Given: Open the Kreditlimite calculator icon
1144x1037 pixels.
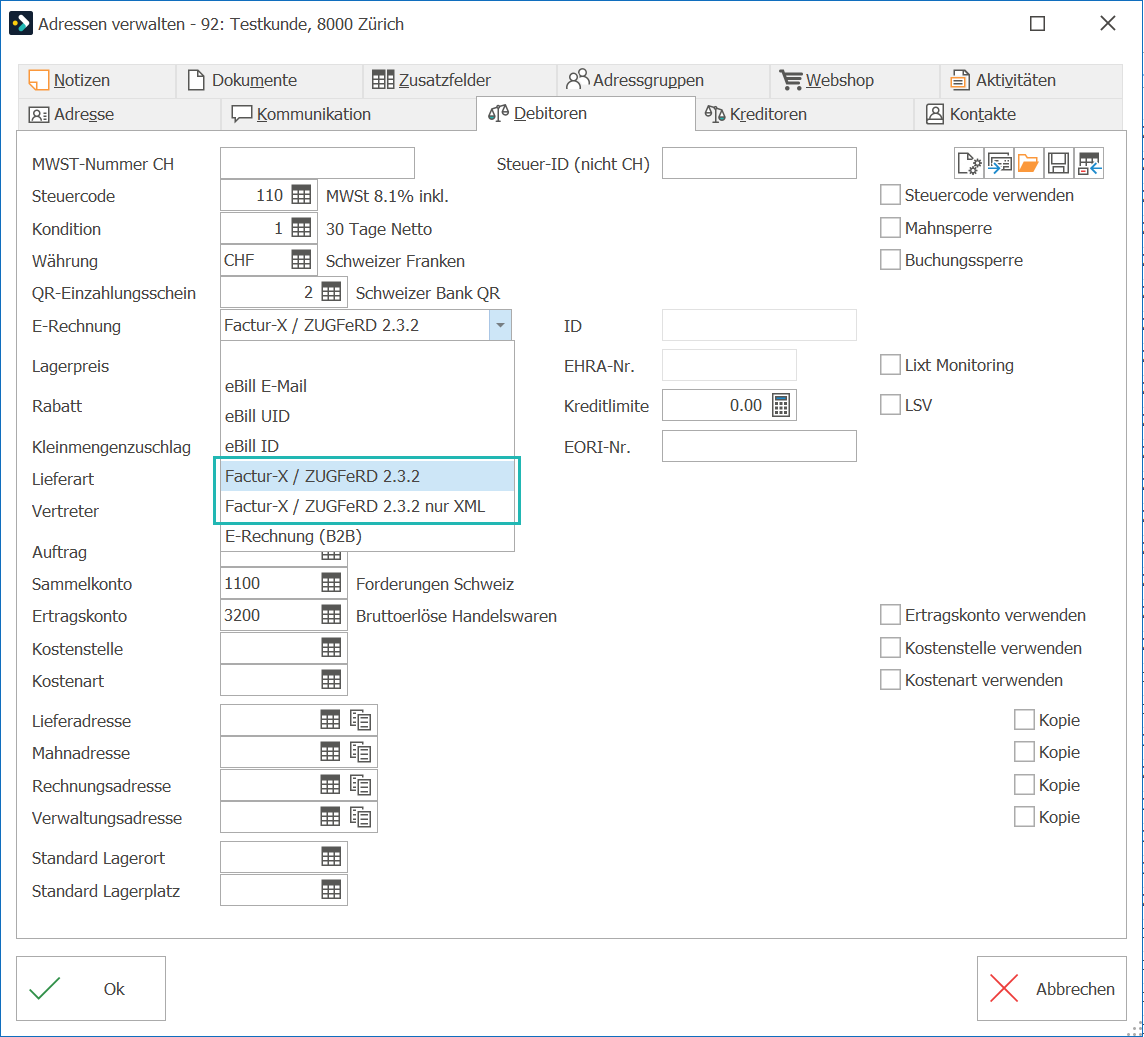Looking at the screenshot, I should (781, 406).
